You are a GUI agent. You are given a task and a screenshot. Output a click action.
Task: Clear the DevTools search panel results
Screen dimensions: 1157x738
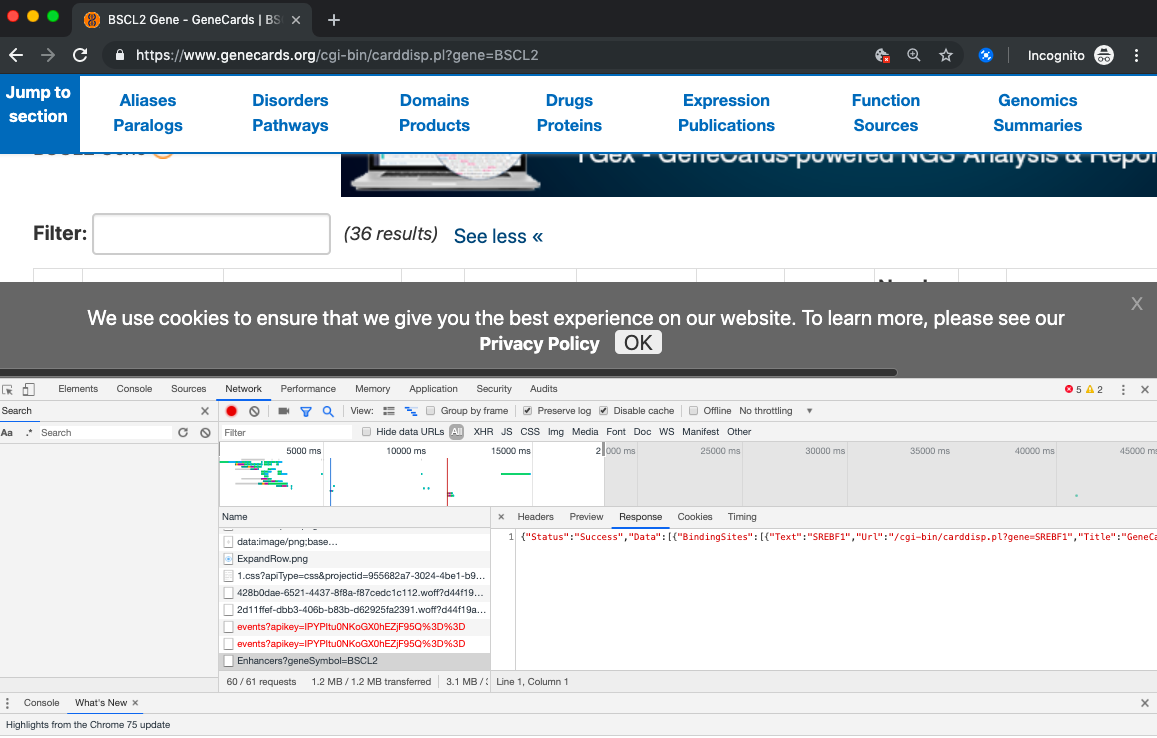(206, 432)
